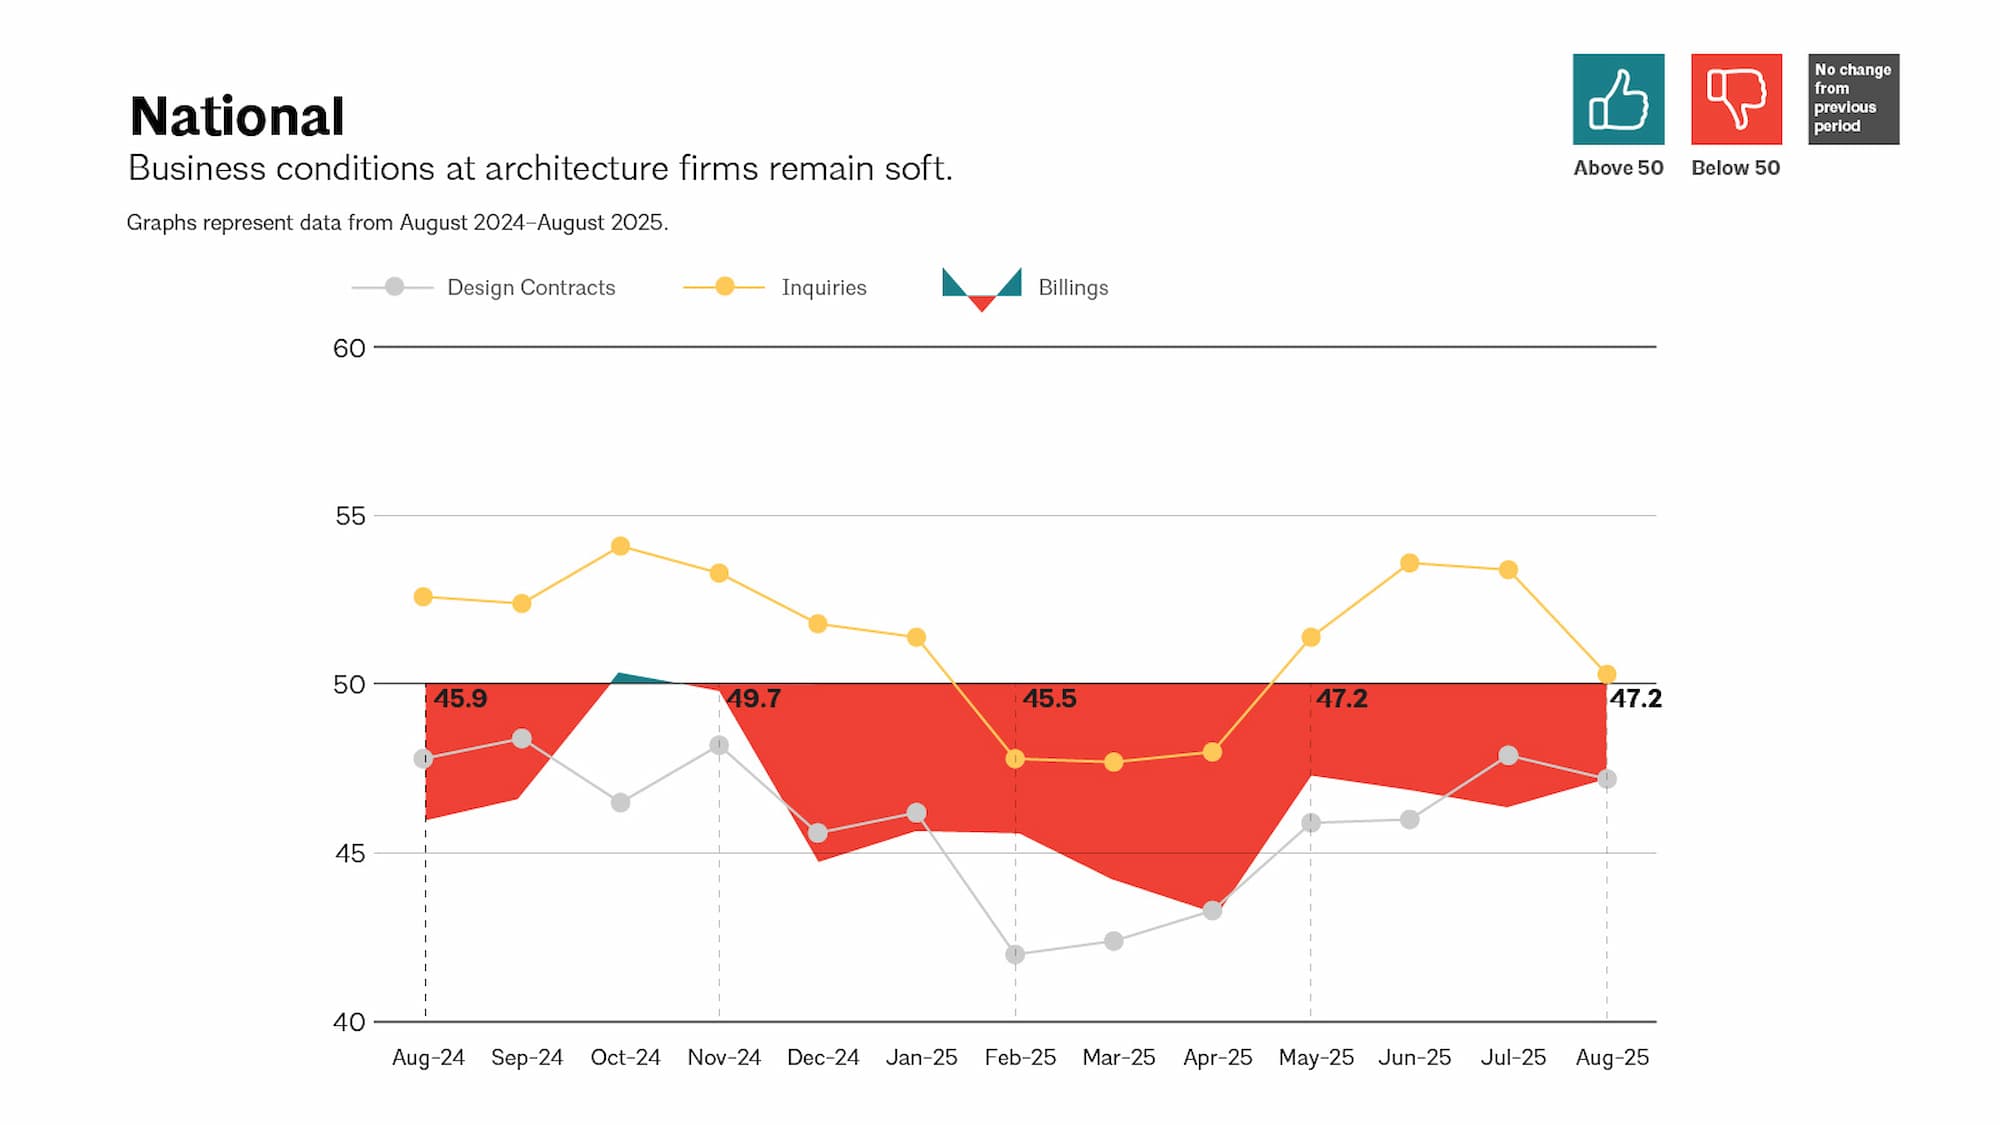Click the yellow Inquiries legend marker

click(725, 287)
